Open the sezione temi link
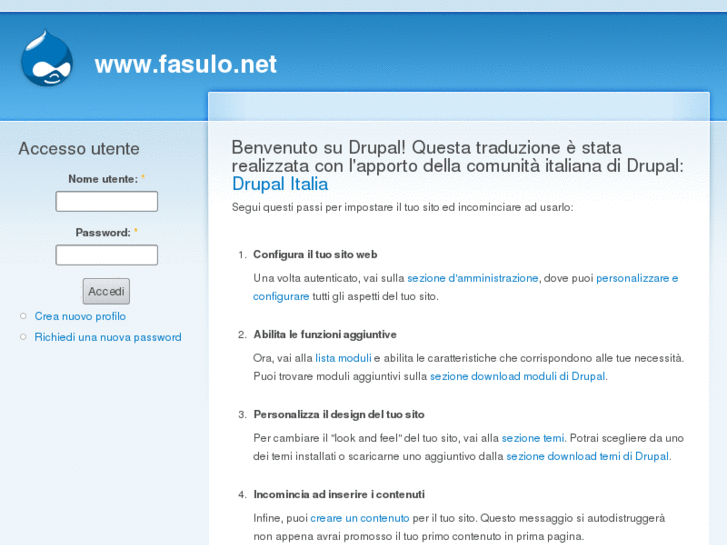This screenshot has width=727, height=545. click(533, 438)
